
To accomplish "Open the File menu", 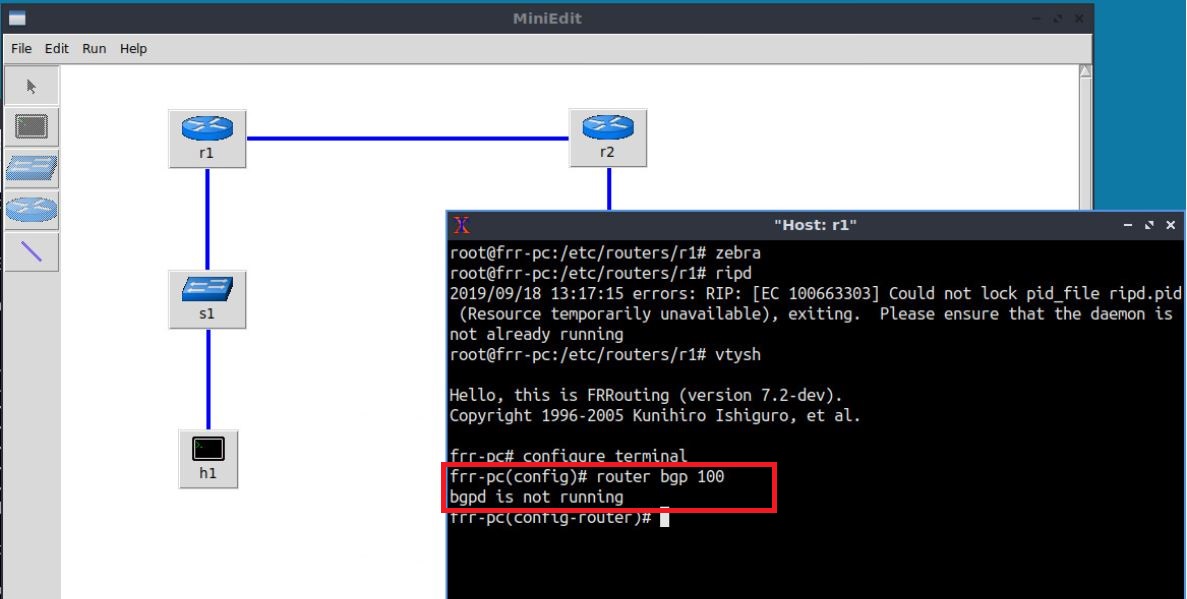I will click(21, 49).
